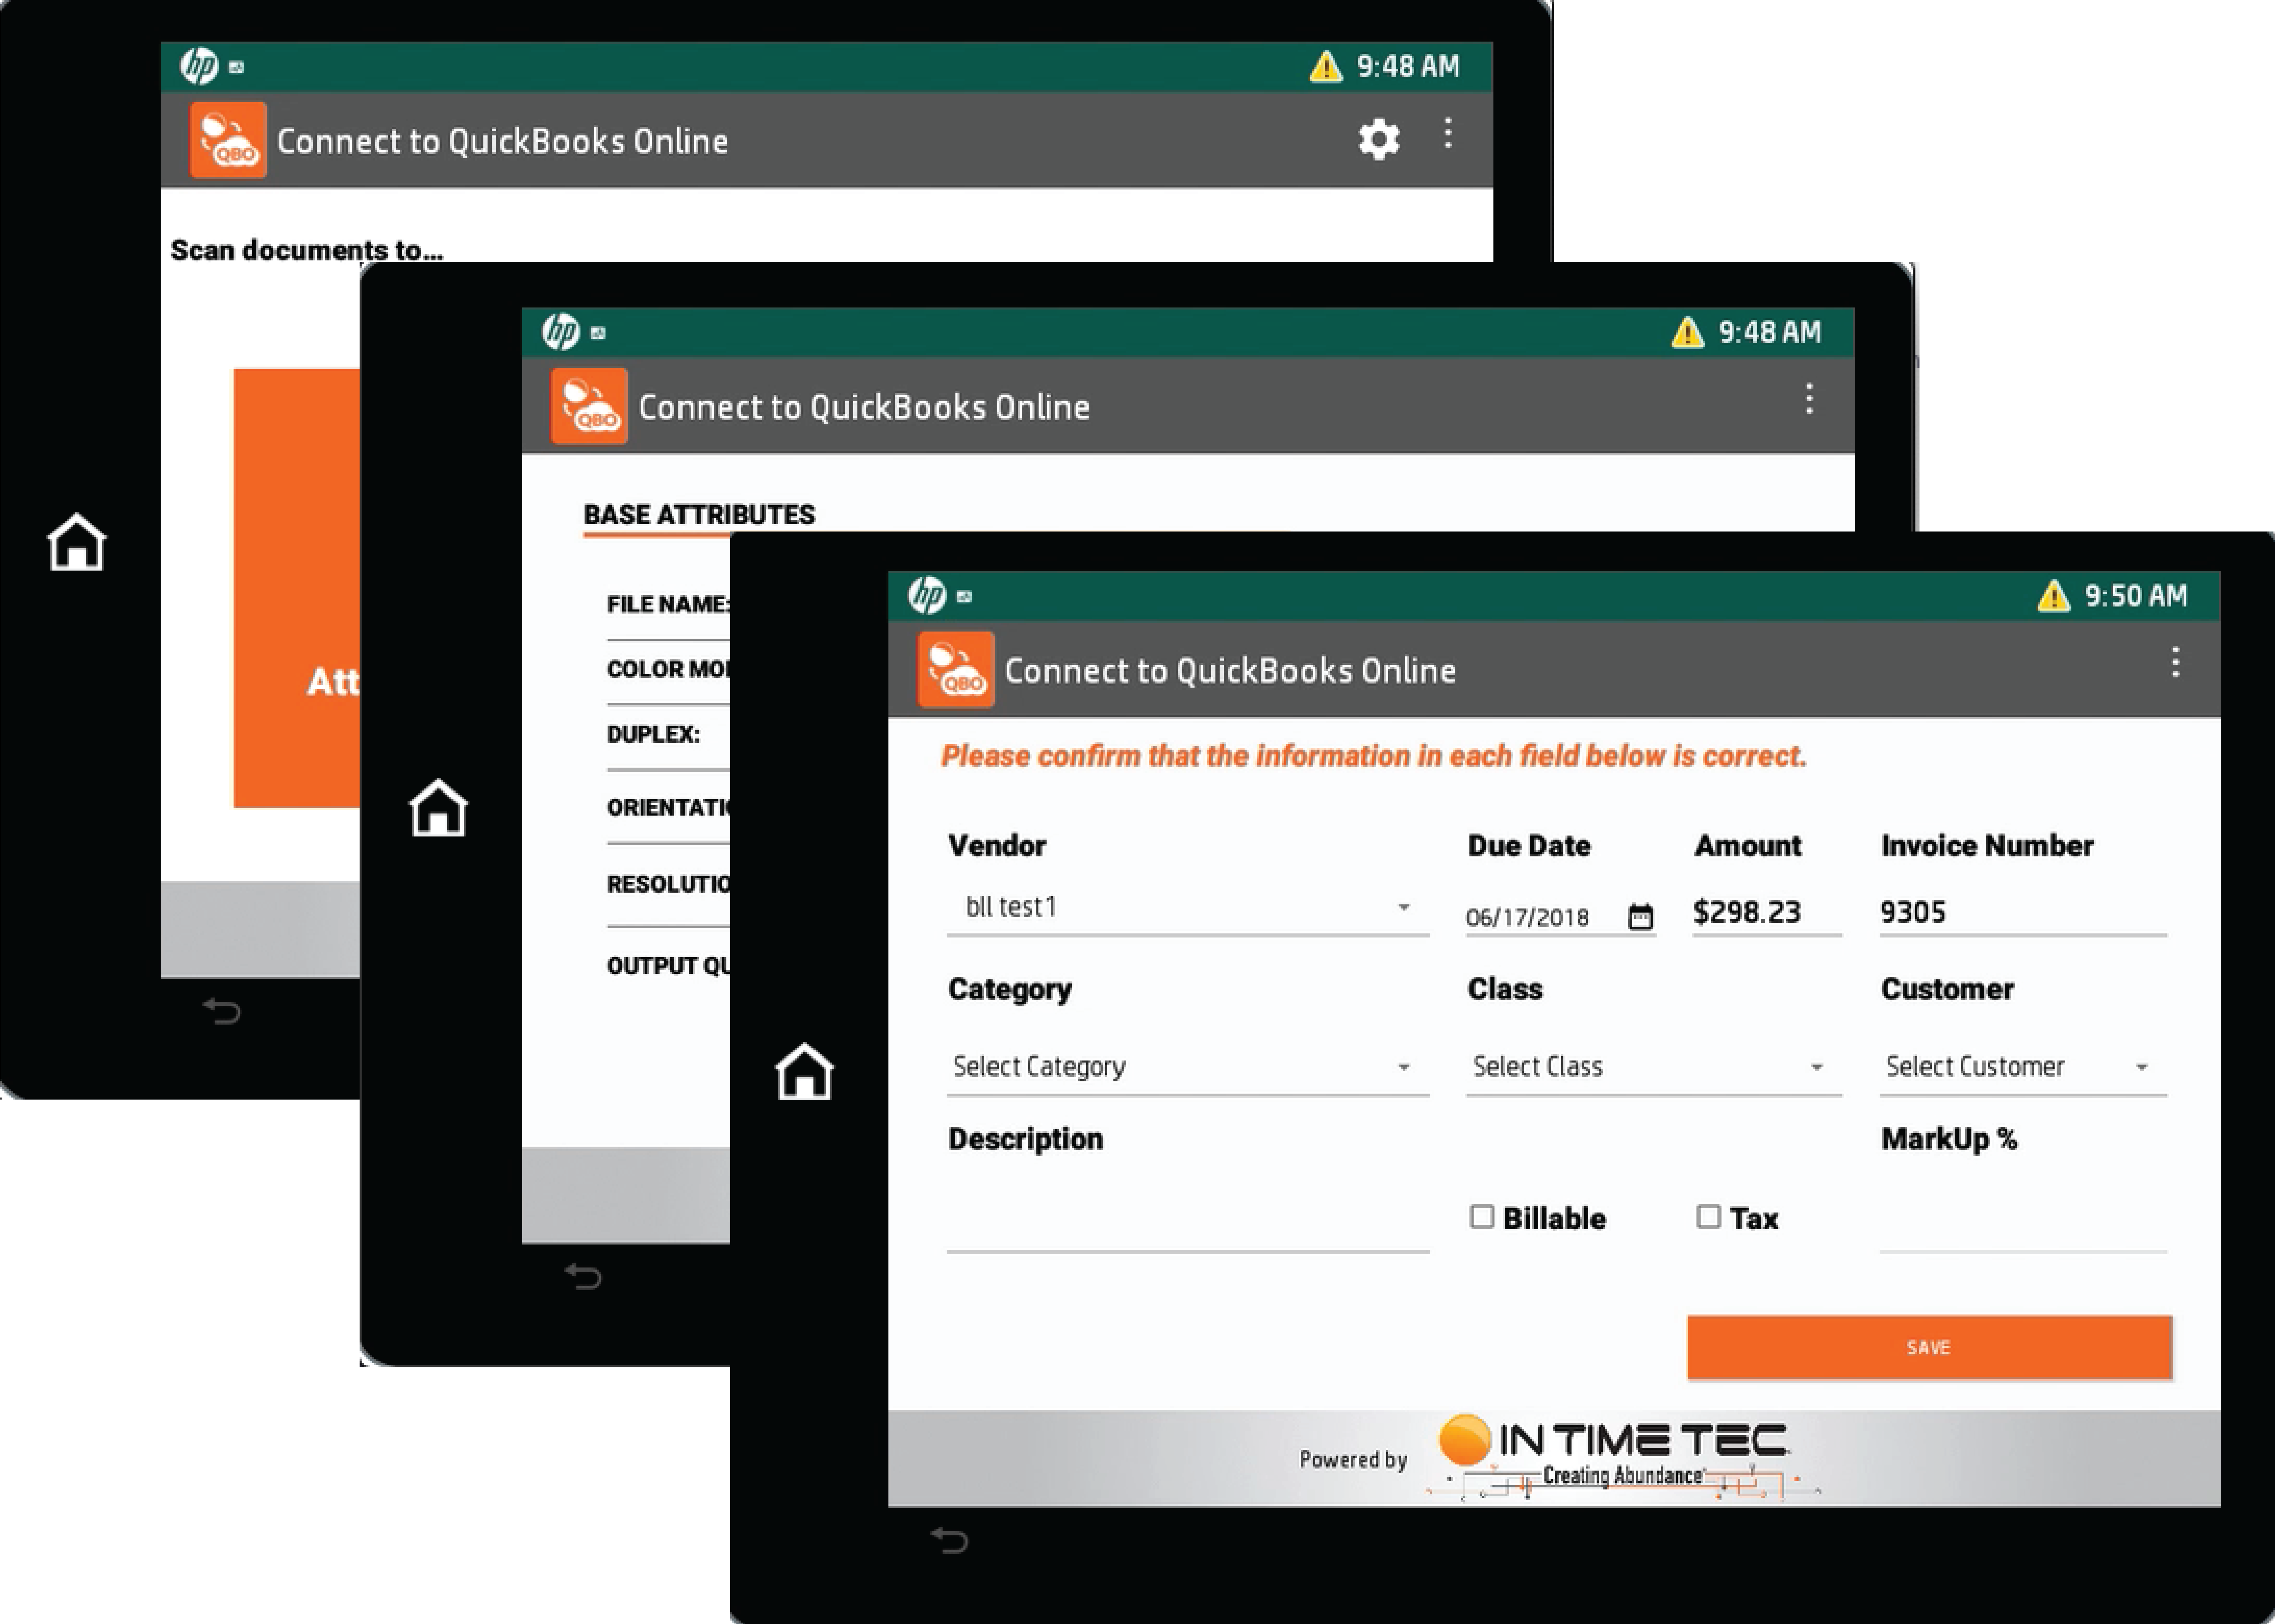Tap small notification icon beside middle HP logo
2275x1624 pixels.
tap(598, 333)
